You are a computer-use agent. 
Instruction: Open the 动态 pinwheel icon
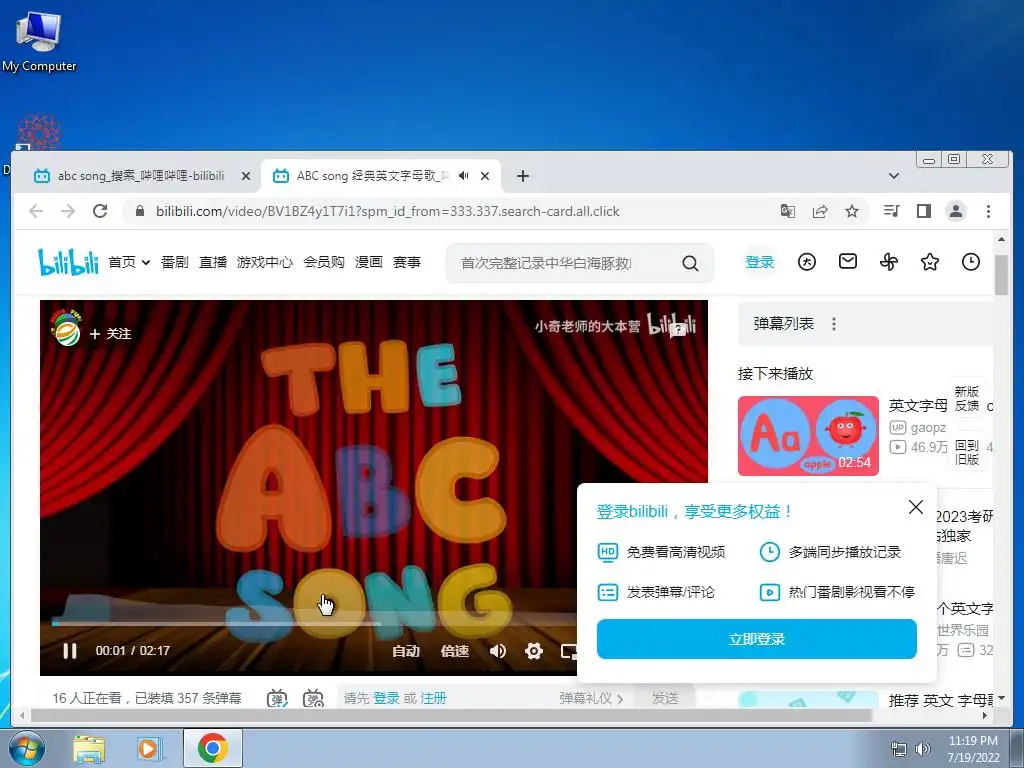[x=889, y=262]
